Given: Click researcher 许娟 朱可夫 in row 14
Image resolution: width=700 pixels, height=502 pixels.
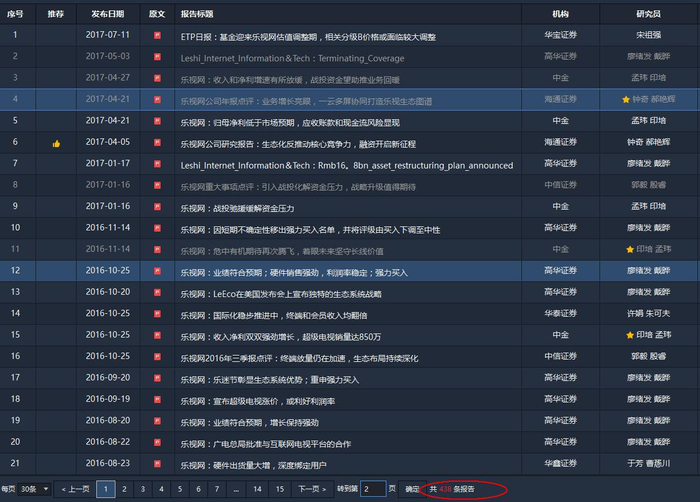Looking at the screenshot, I should click(x=648, y=314).
